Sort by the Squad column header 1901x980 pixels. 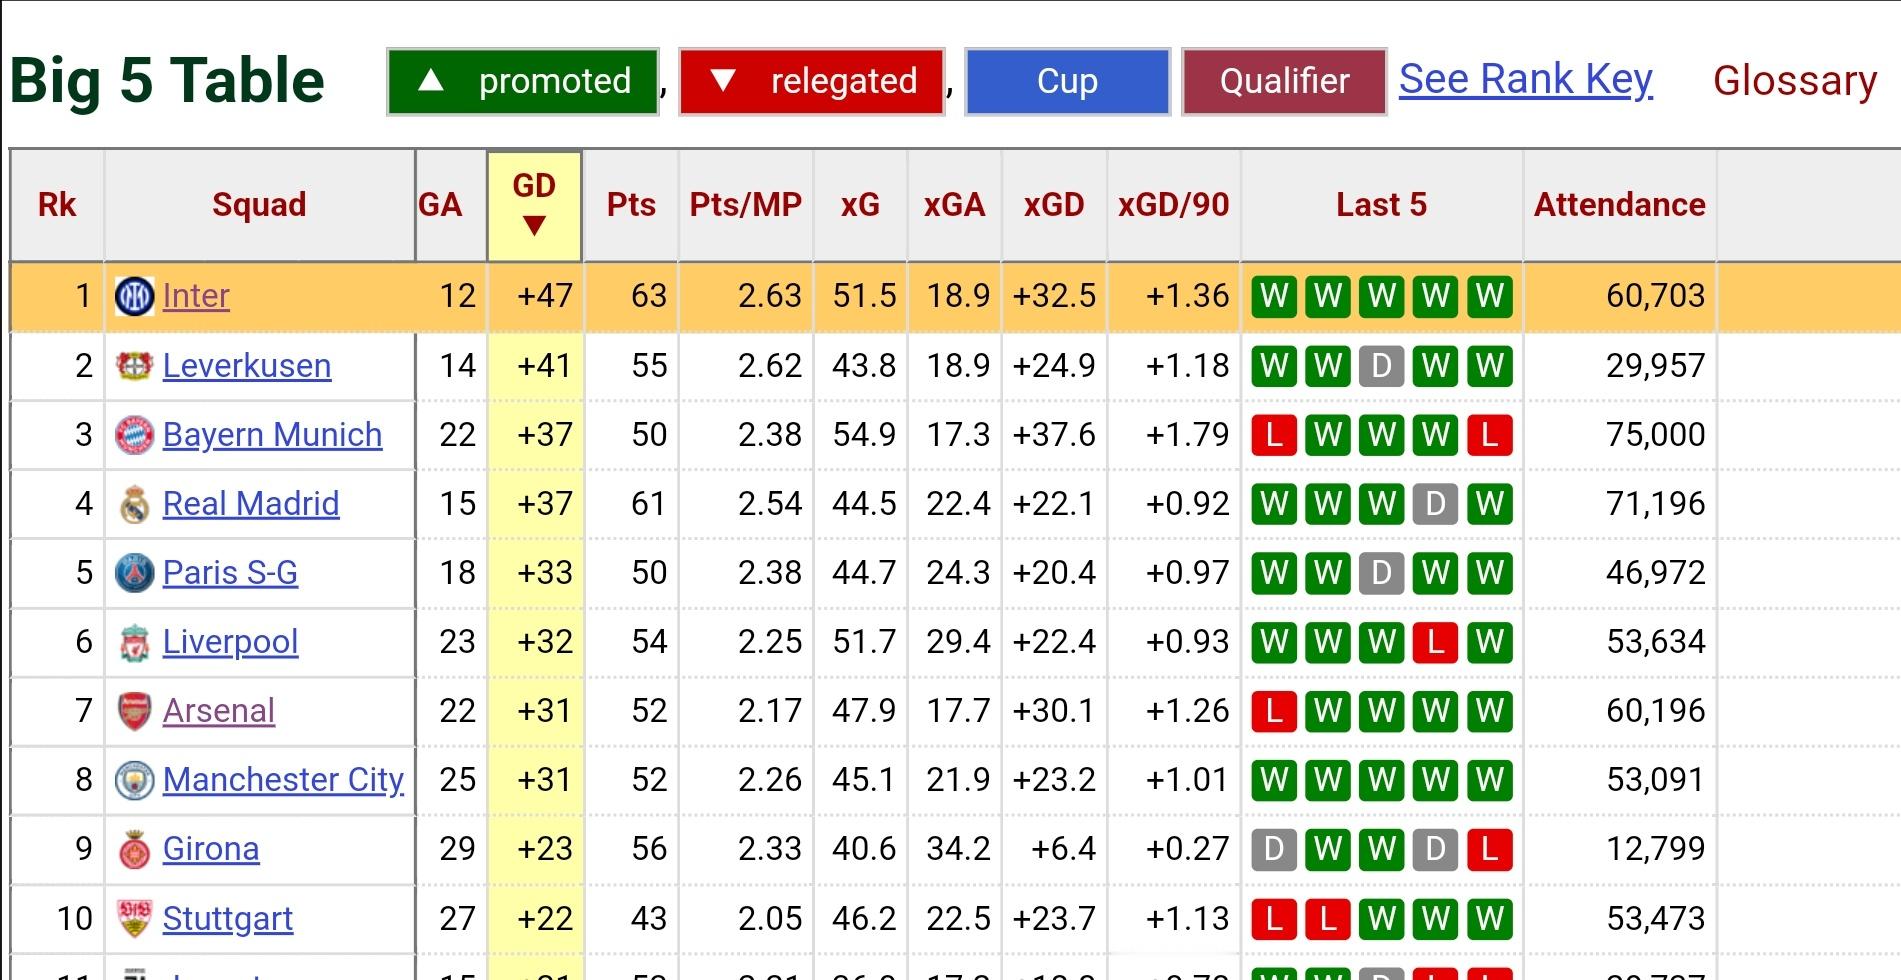point(259,205)
